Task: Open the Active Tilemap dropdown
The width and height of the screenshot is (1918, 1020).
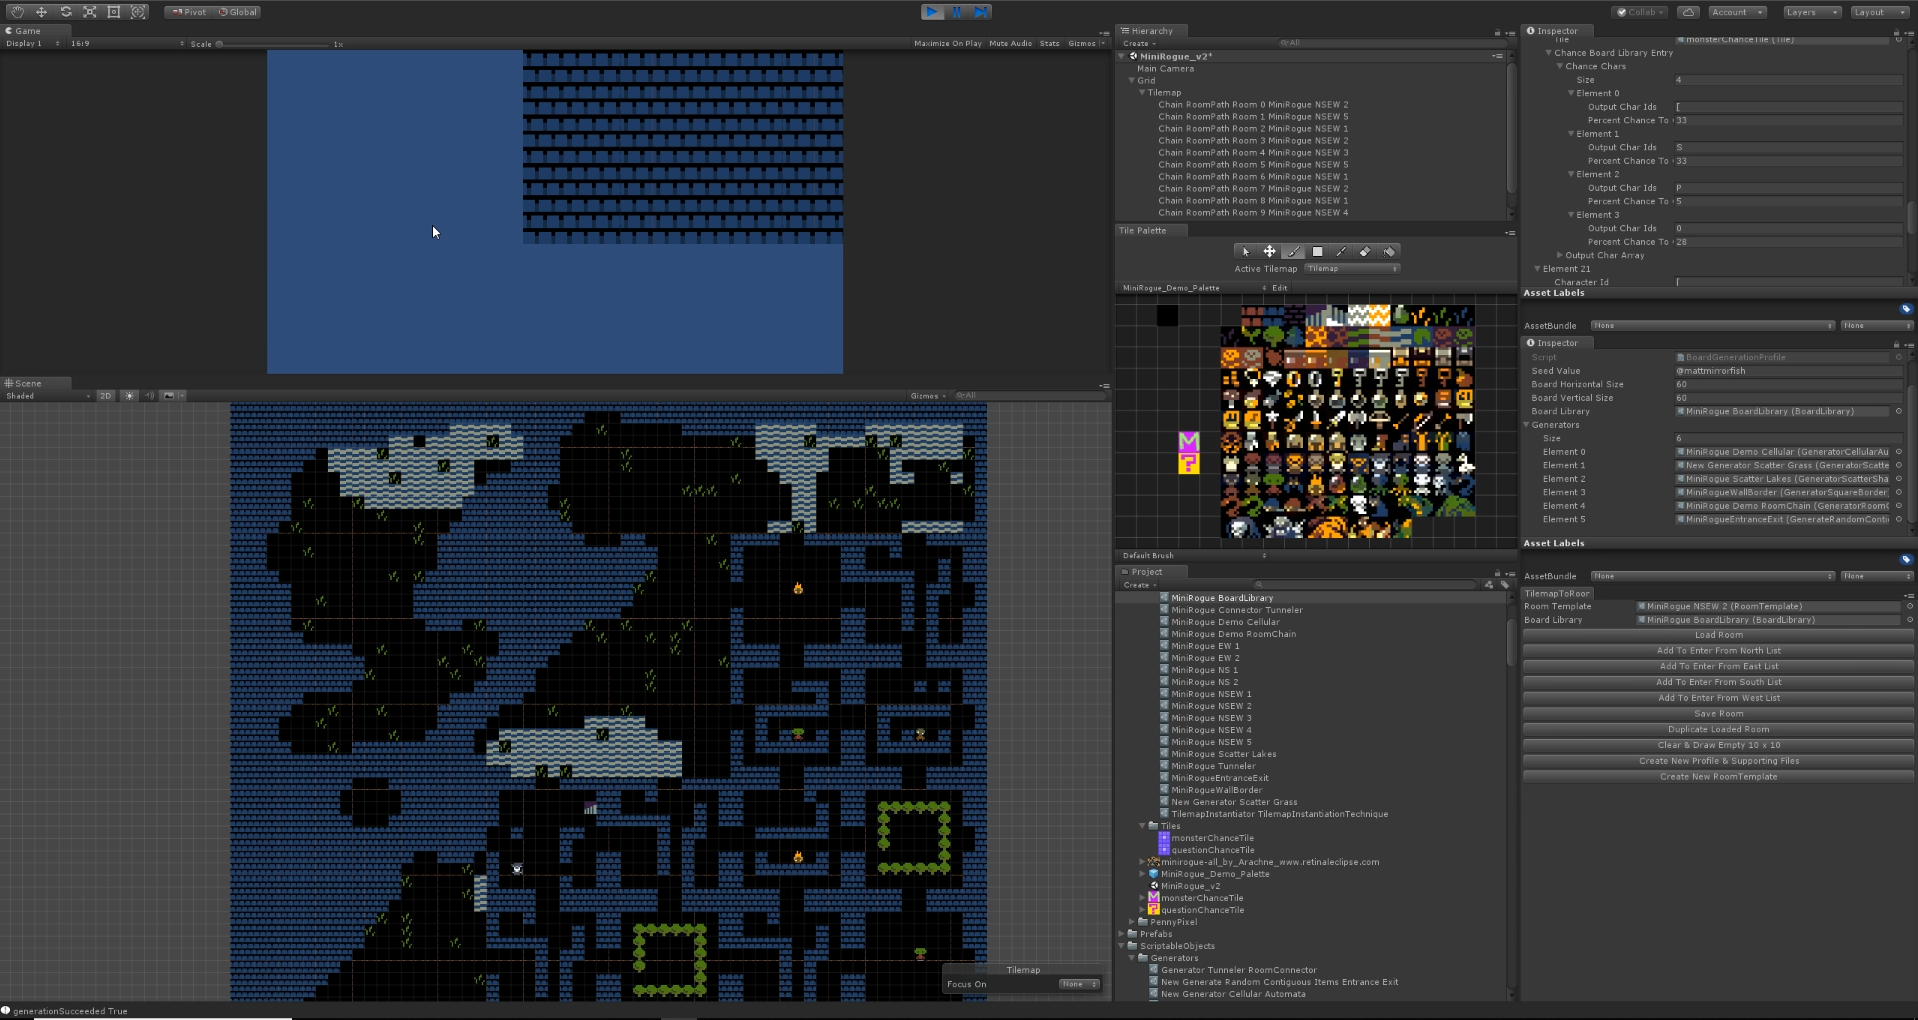Action: click(1351, 268)
